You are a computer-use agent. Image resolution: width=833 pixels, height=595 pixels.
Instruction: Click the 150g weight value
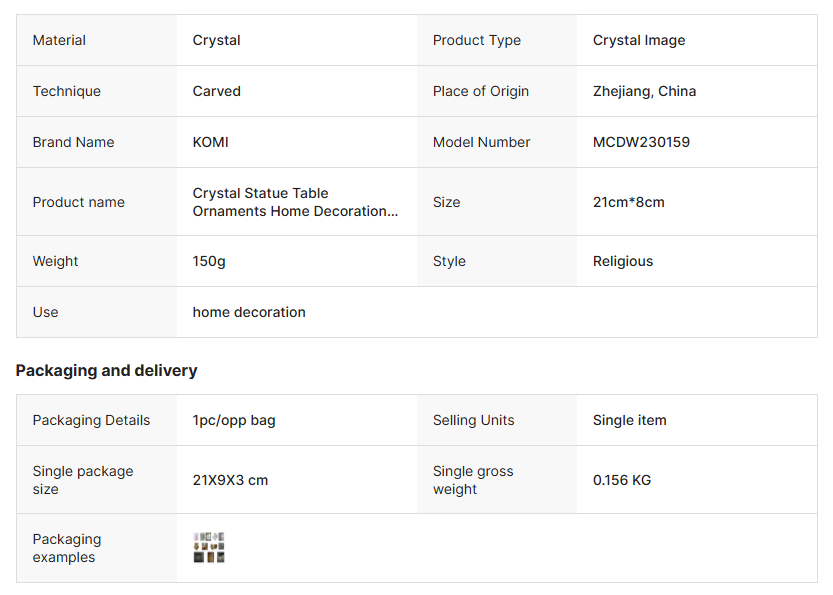(209, 261)
